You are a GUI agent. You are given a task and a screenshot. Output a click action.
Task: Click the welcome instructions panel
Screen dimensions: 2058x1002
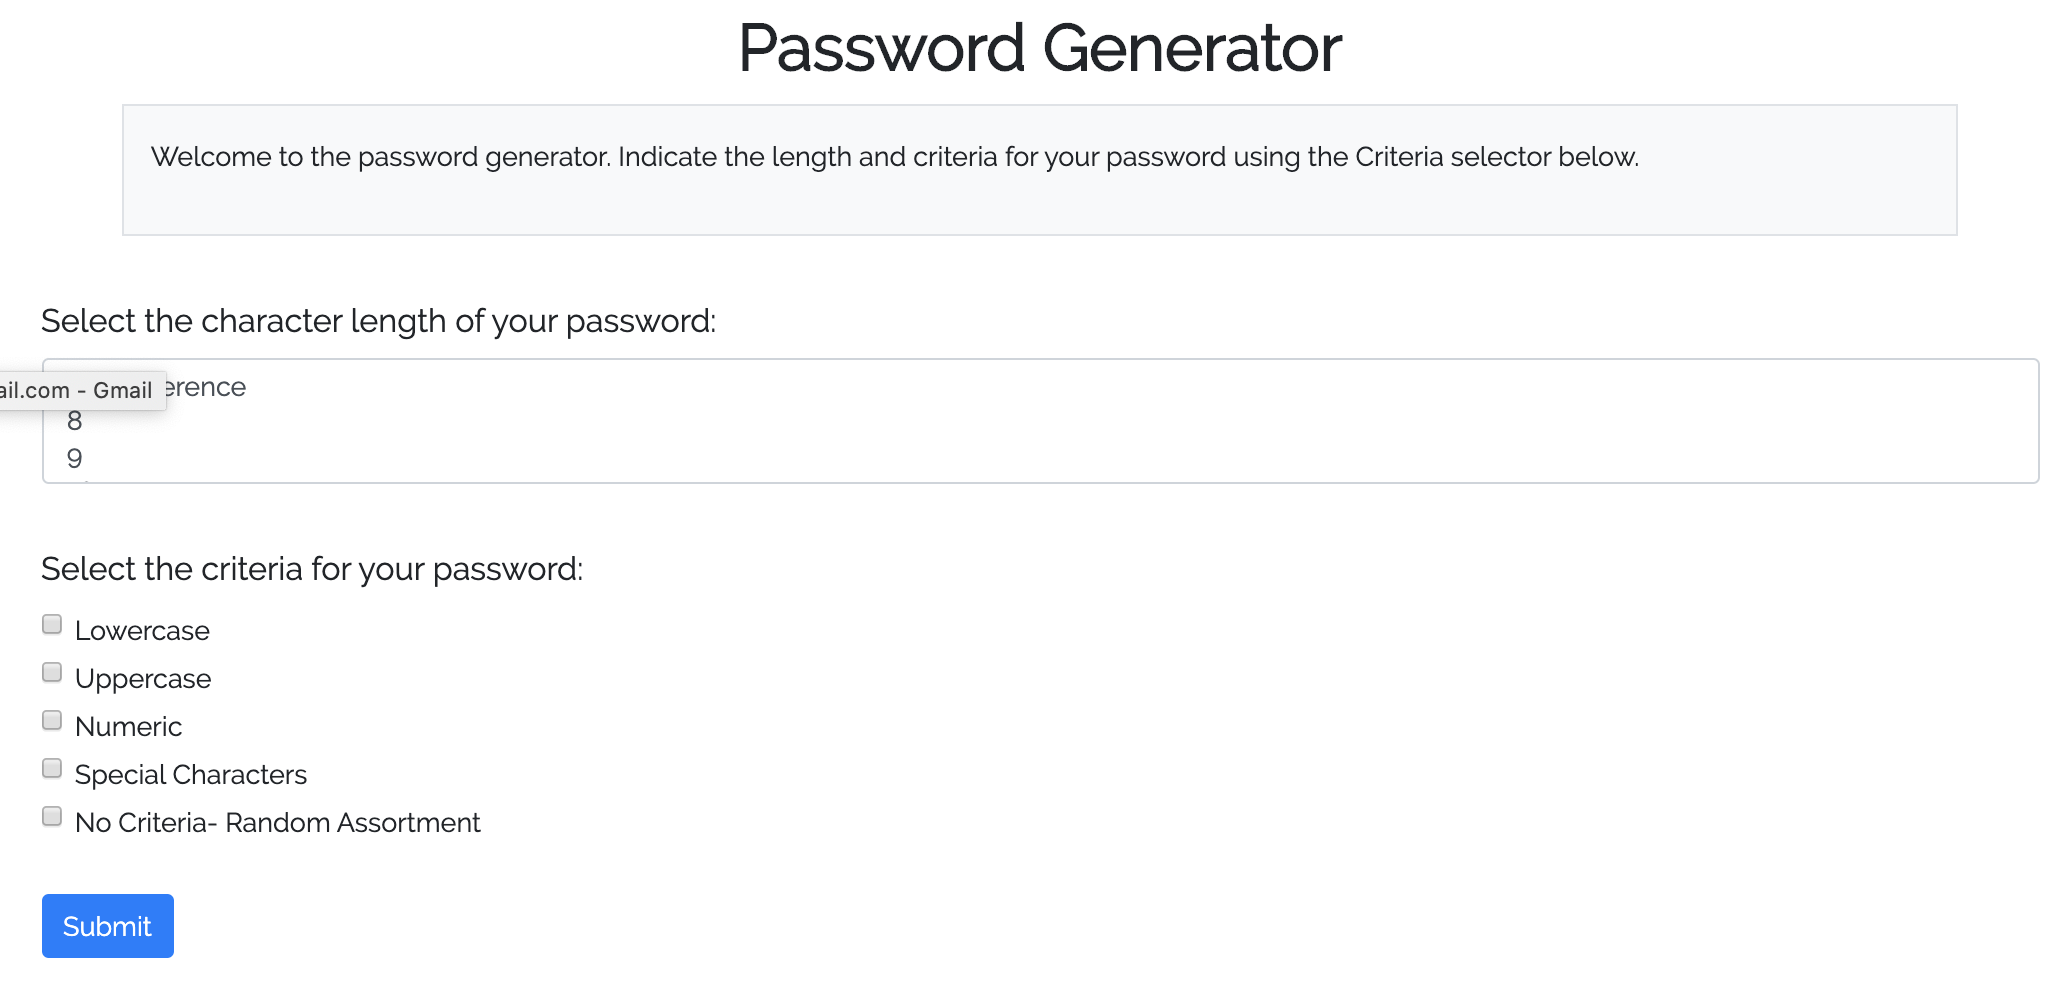pyautogui.click(x=1038, y=169)
